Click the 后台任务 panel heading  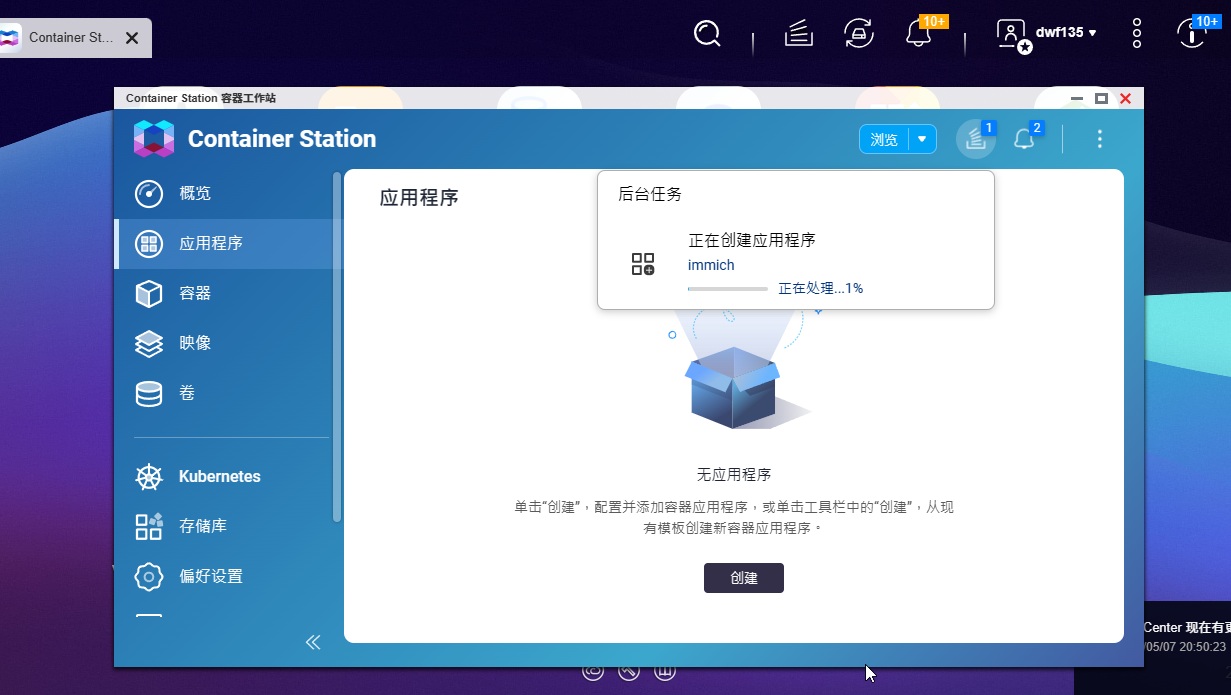point(650,194)
